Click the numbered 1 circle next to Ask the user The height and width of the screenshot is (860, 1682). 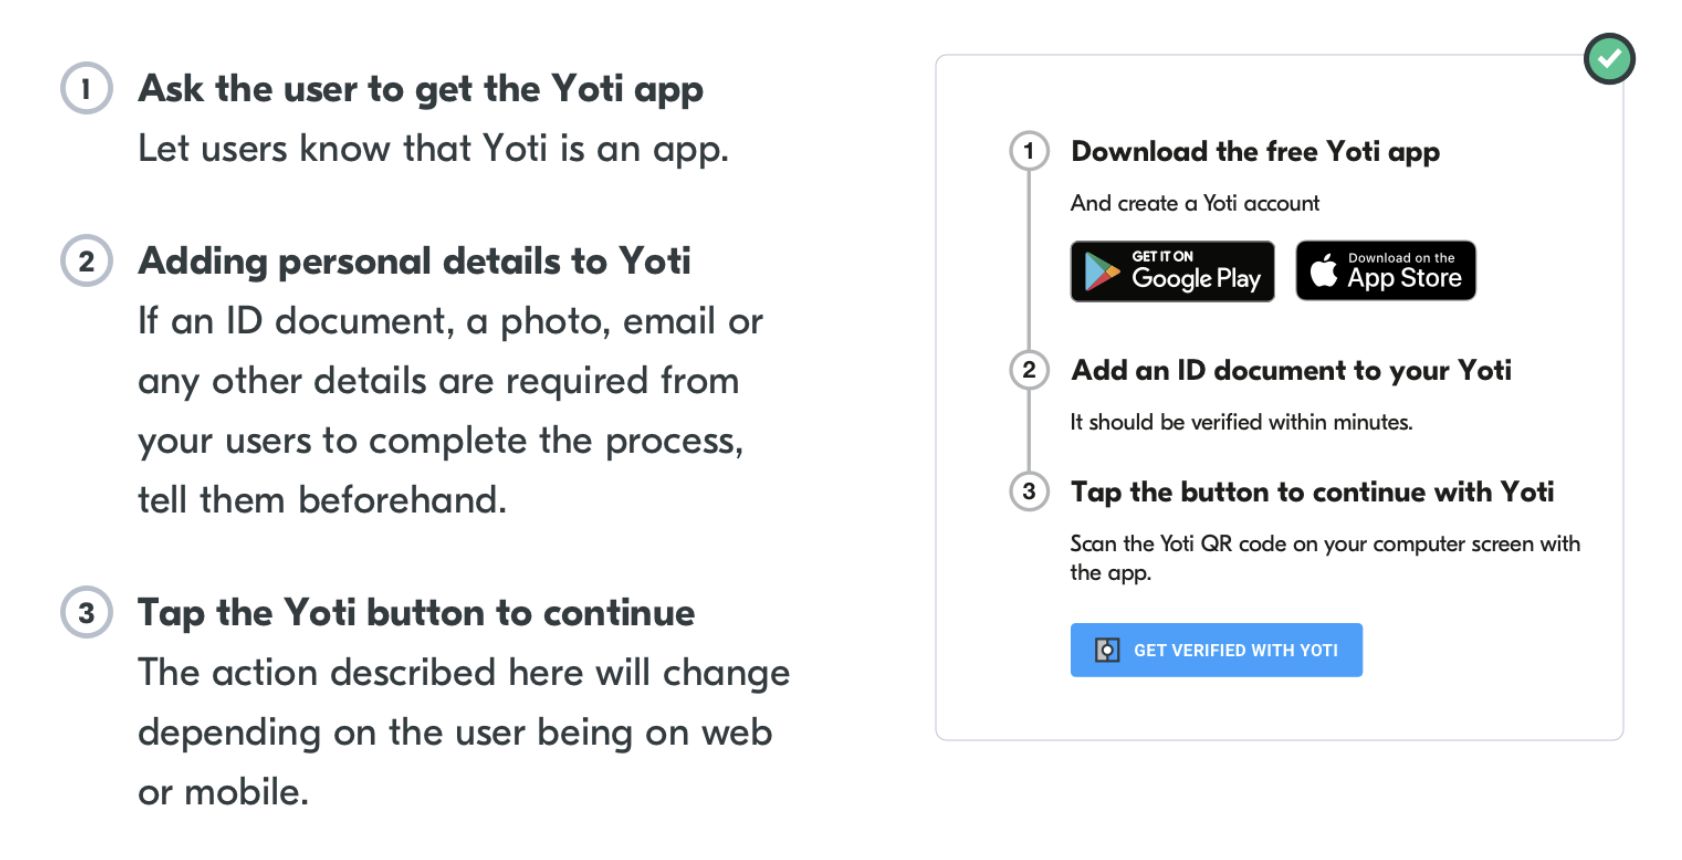coord(86,89)
